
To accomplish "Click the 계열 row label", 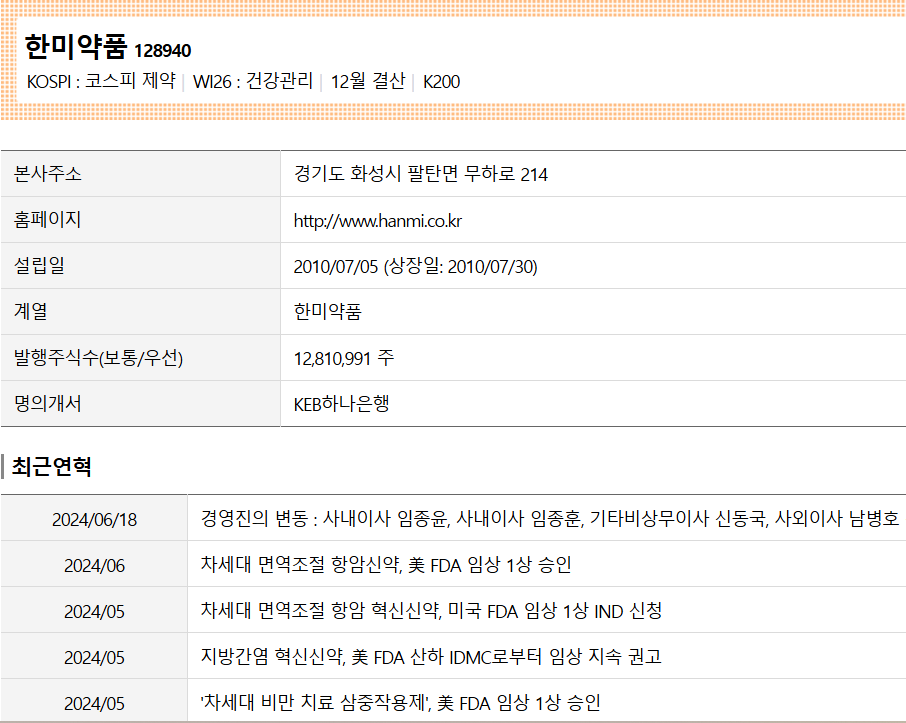I will point(31,312).
